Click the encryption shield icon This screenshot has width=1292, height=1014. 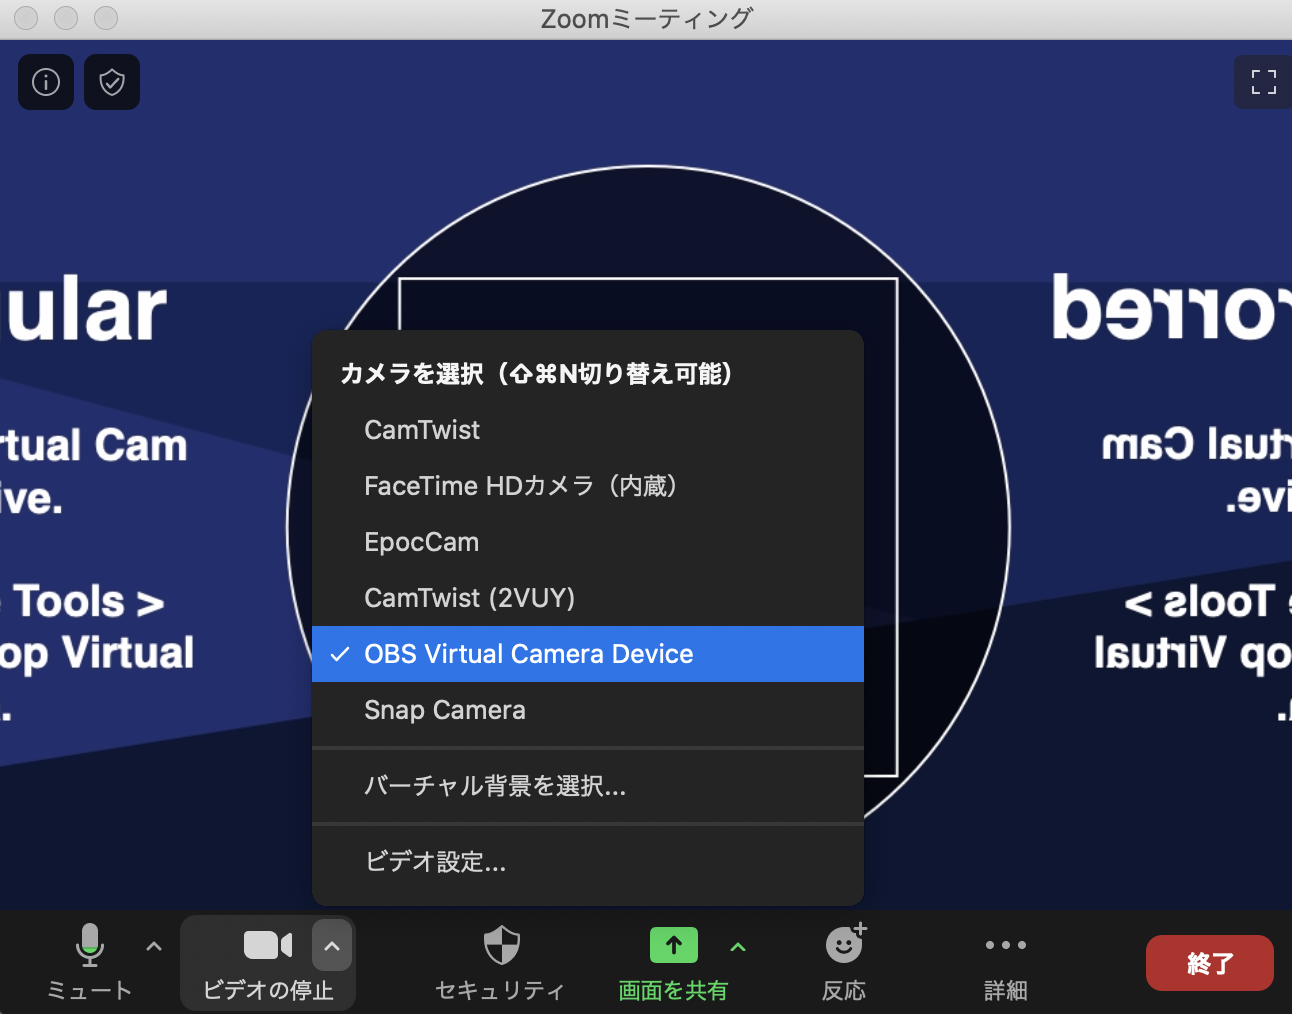click(x=112, y=82)
